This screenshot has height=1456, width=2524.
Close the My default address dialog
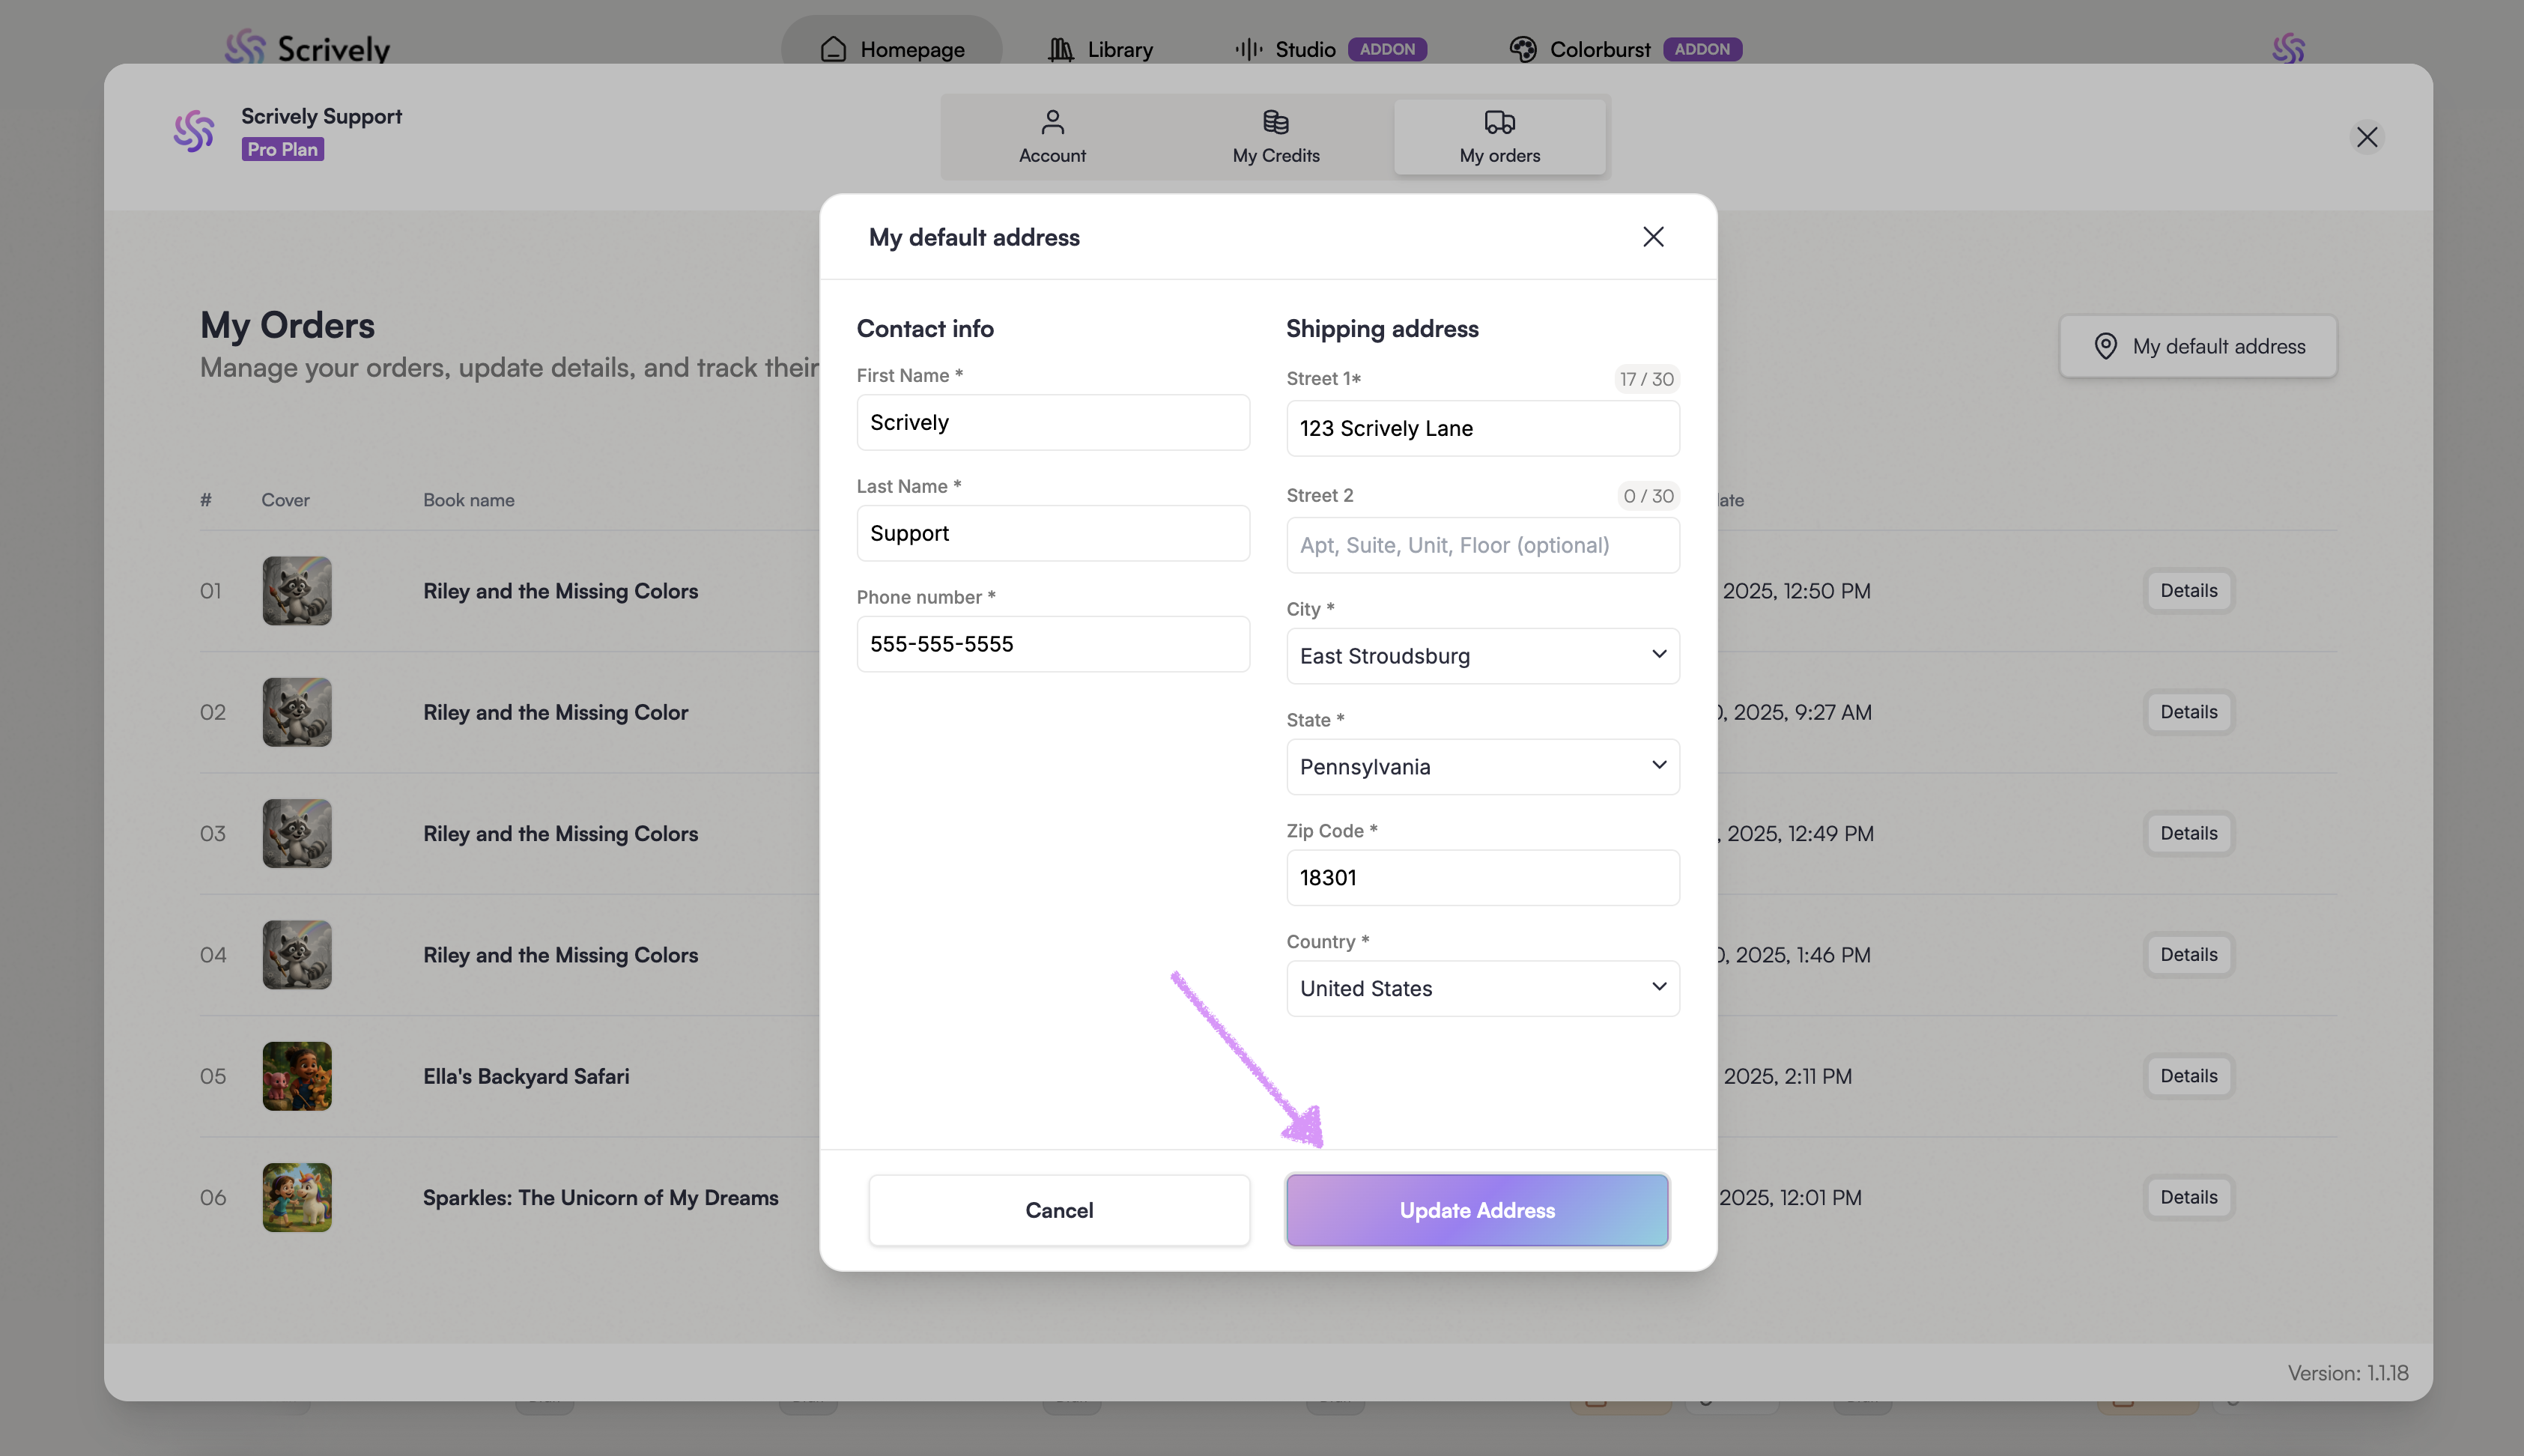point(1653,237)
